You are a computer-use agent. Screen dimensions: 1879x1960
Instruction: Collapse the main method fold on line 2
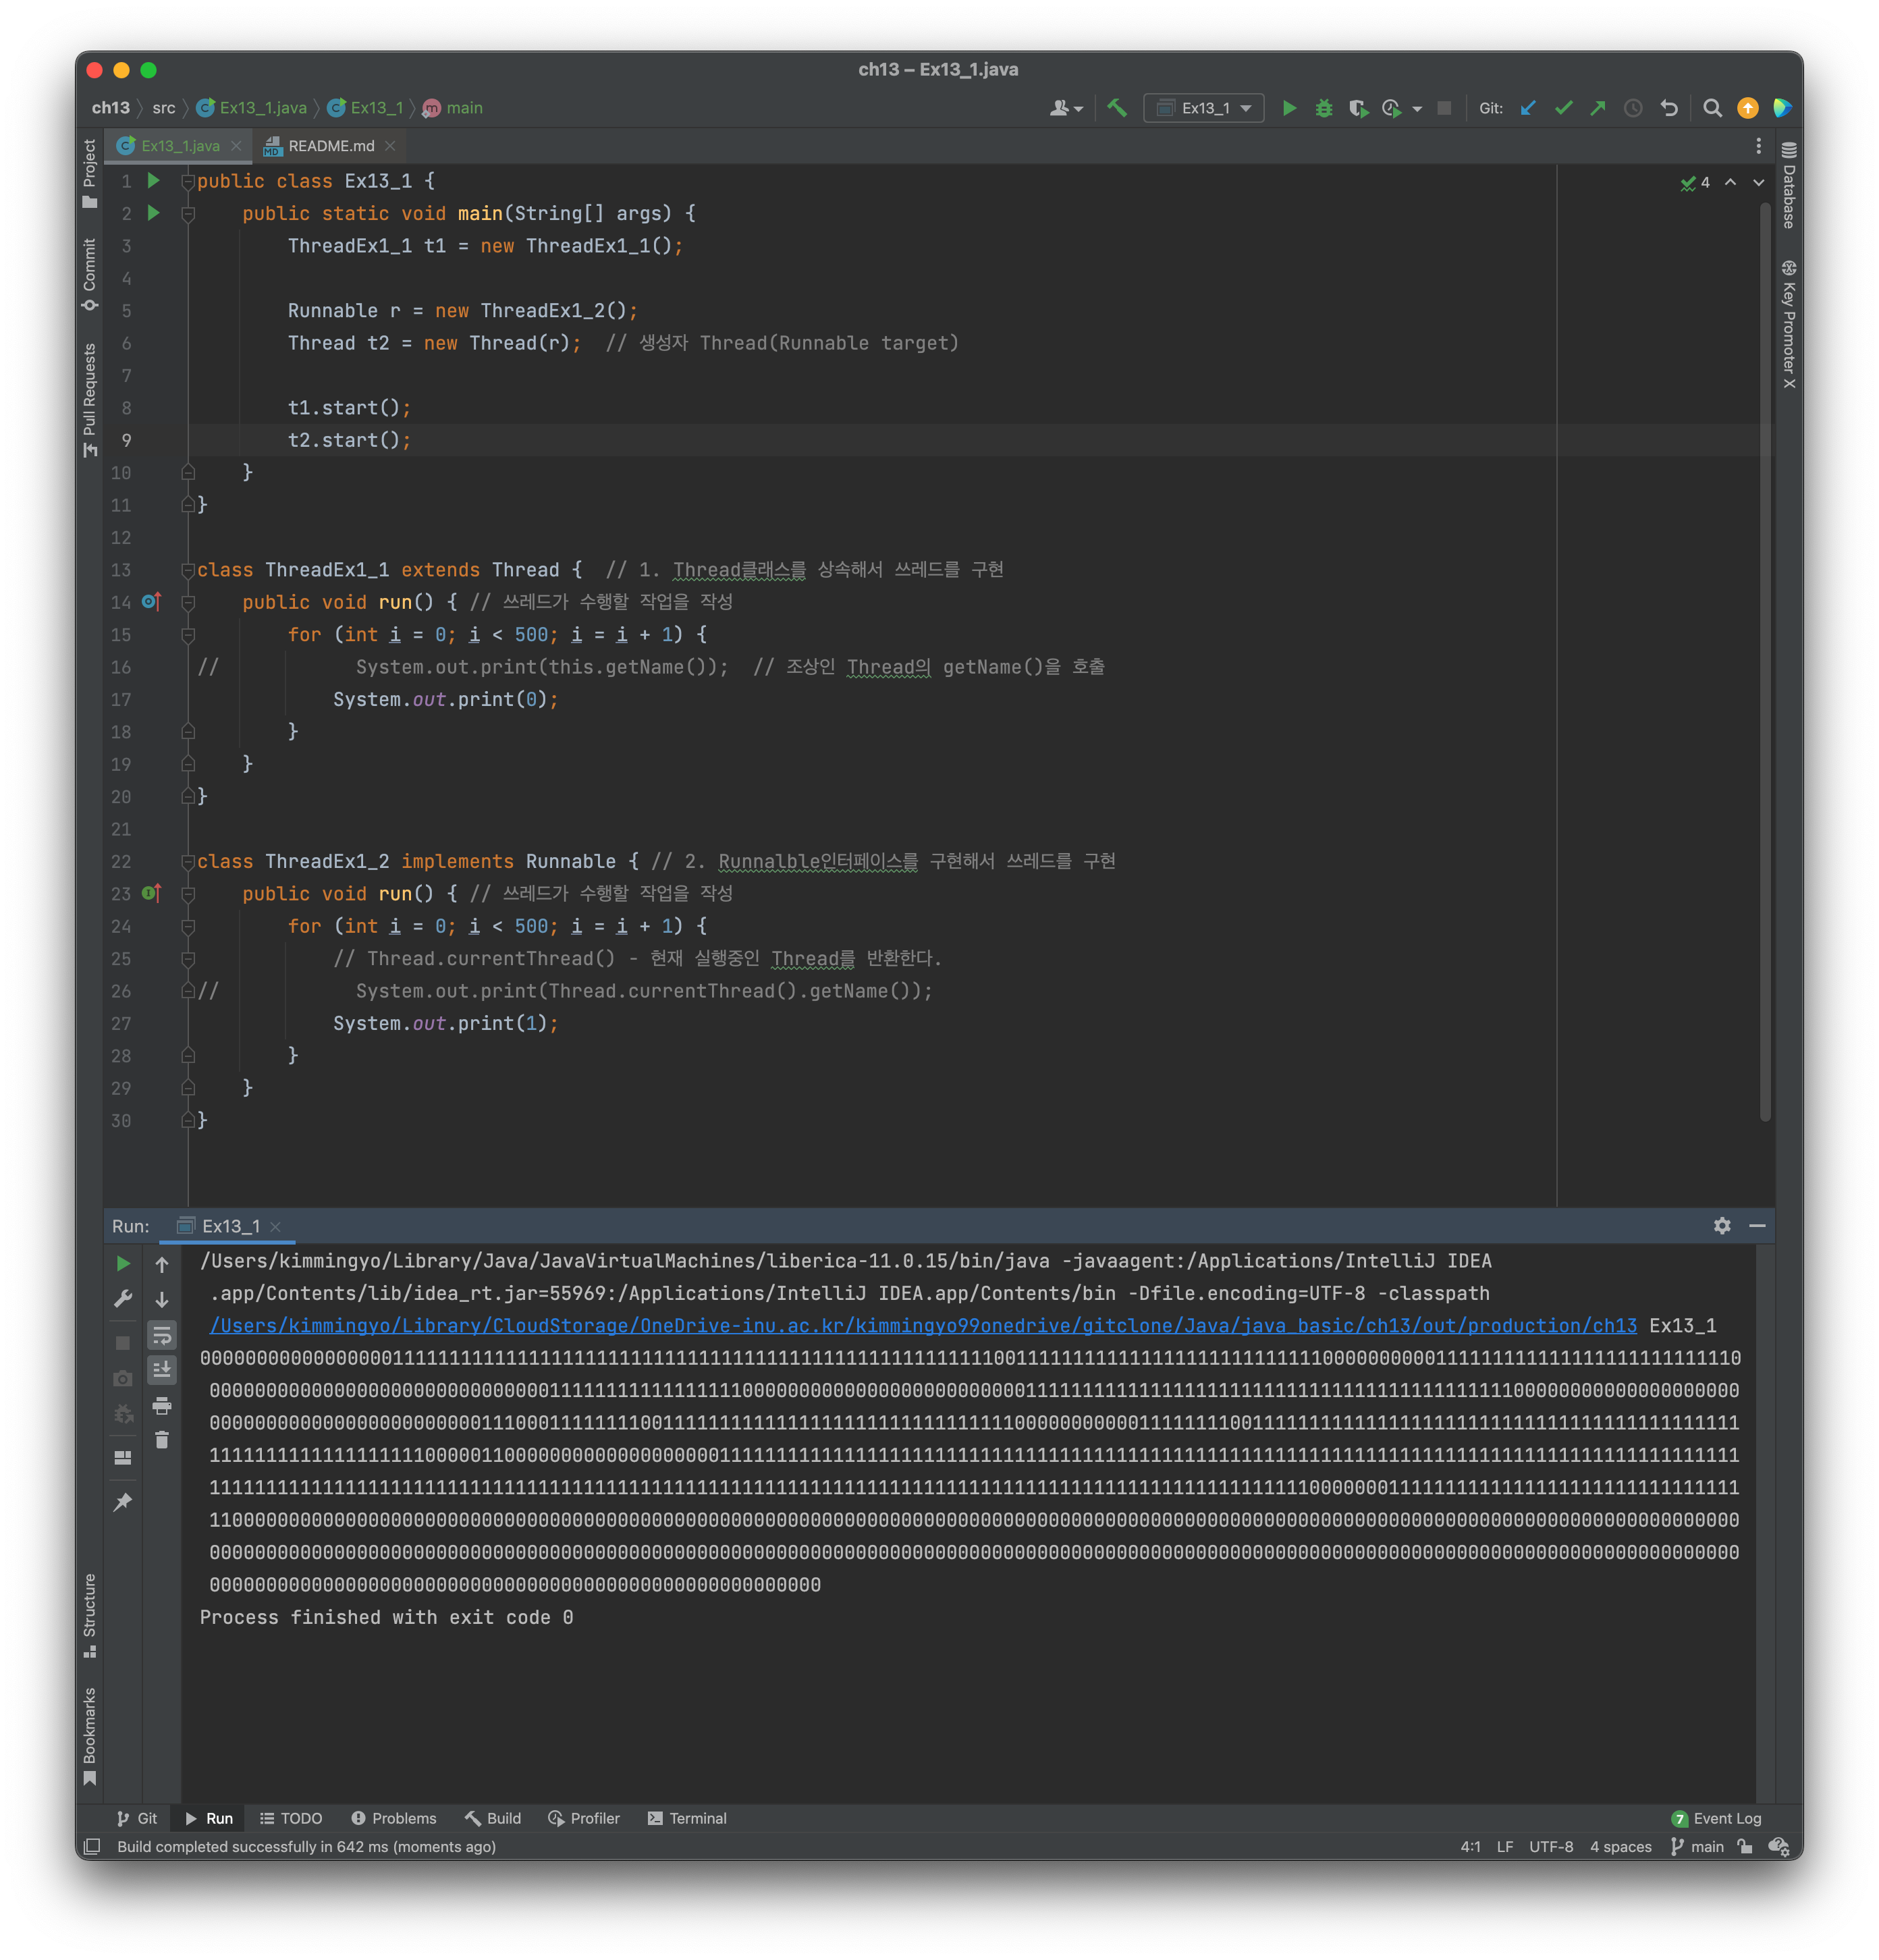[188, 214]
